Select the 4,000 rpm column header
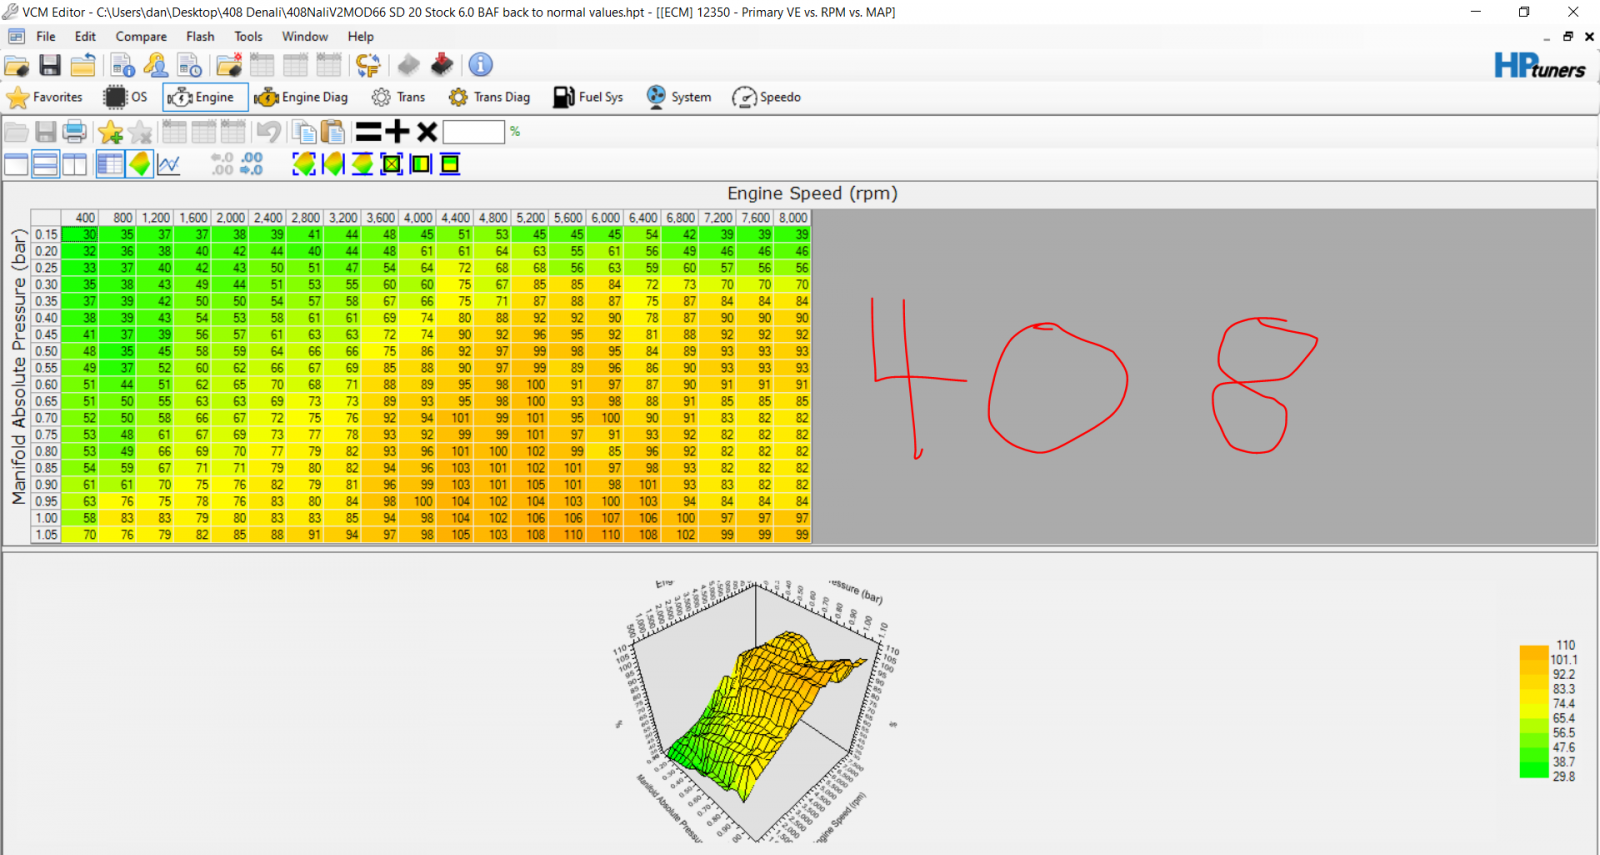1600x855 pixels. point(418,218)
